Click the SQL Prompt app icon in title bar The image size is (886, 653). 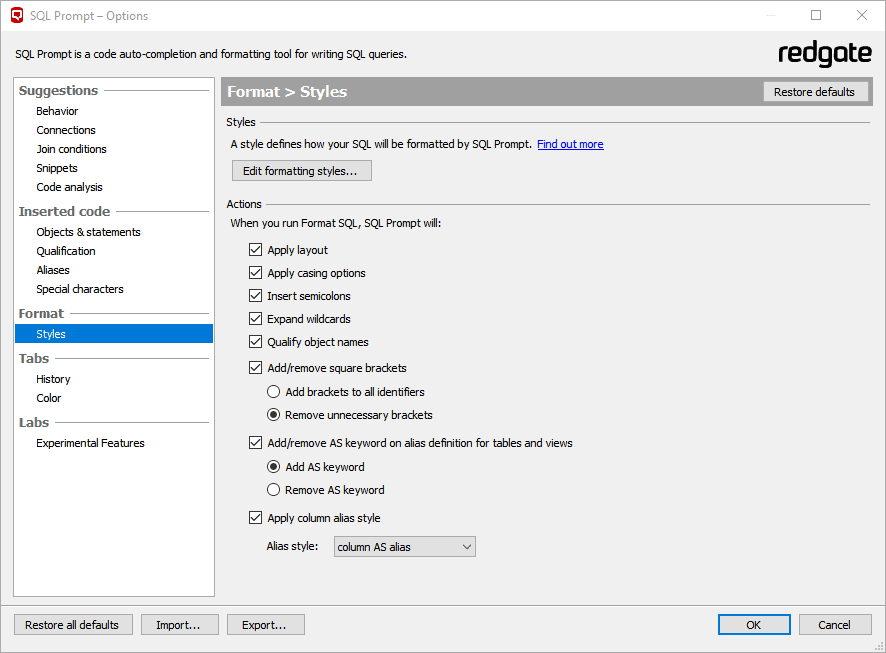pyautogui.click(x=18, y=15)
